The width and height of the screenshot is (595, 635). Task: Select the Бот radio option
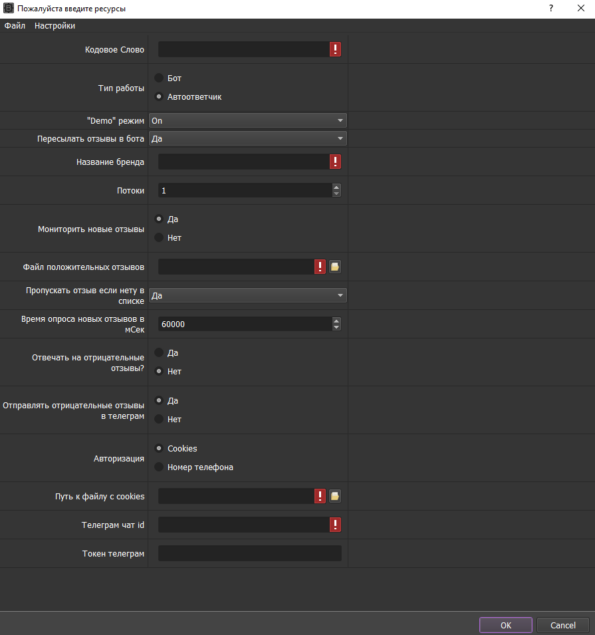(159, 78)
